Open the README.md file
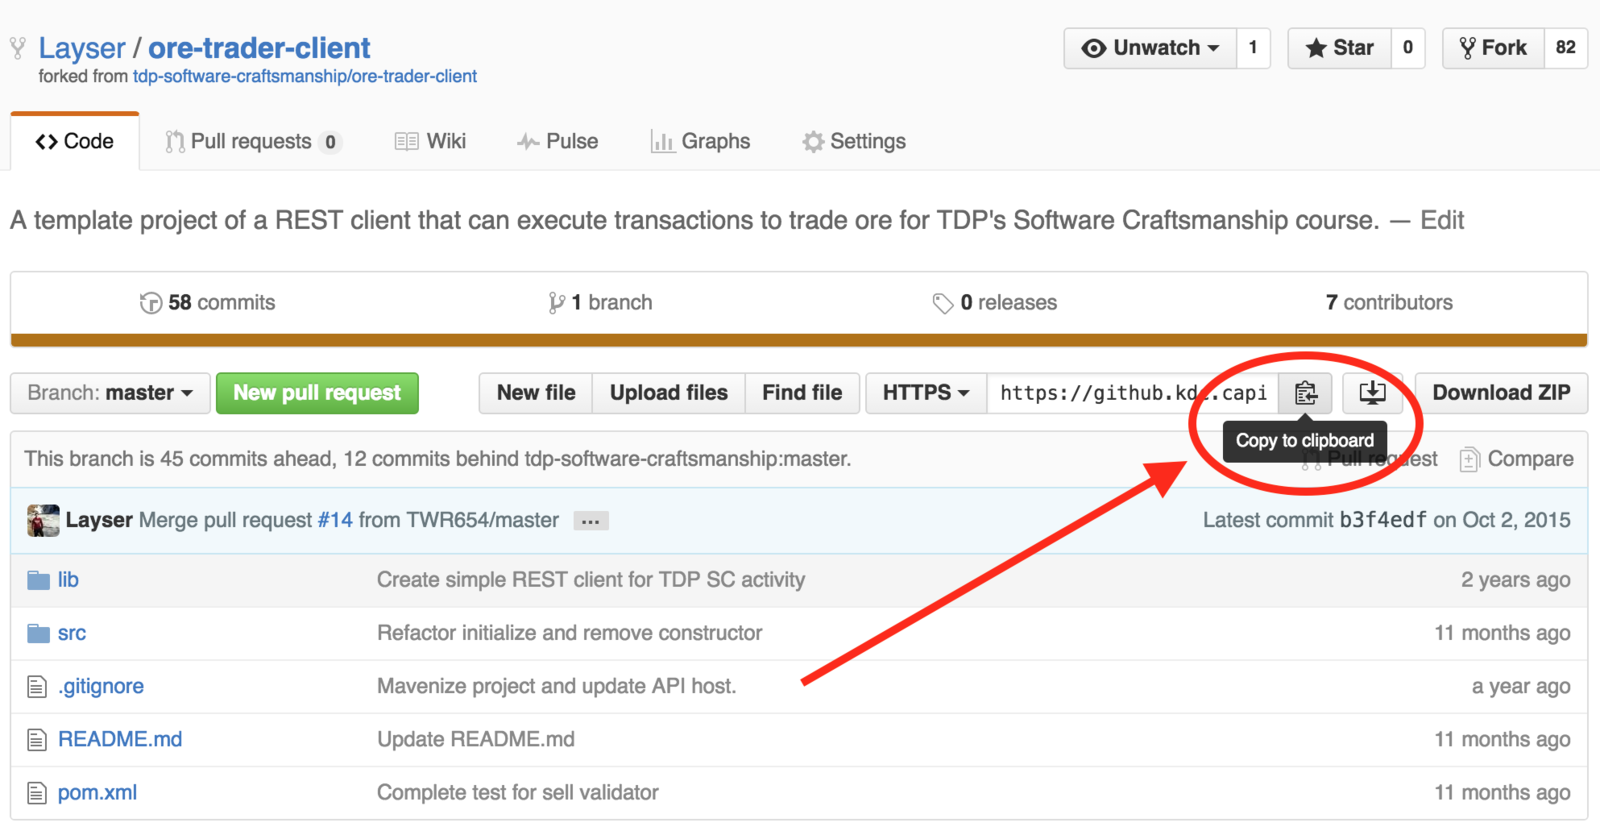The width and height of the screenshot is (1600, 835). pyautogui.click(x=120, y=740)
